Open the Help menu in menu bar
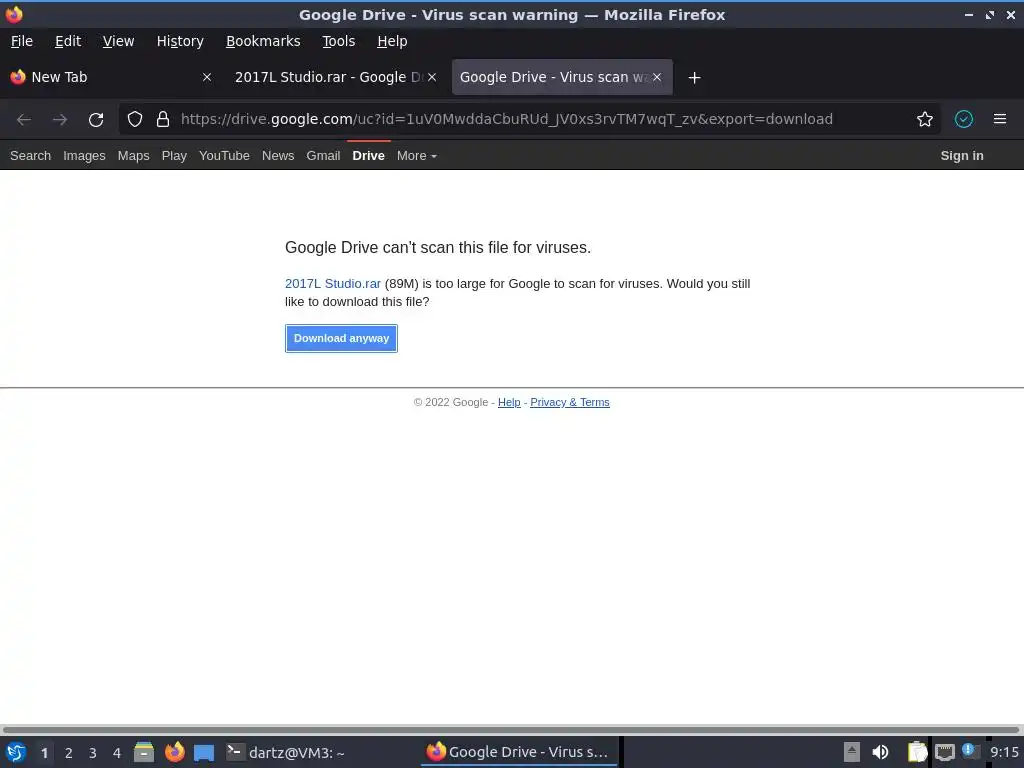Screen dimensions: 1024x768 (x=392, y=41)
